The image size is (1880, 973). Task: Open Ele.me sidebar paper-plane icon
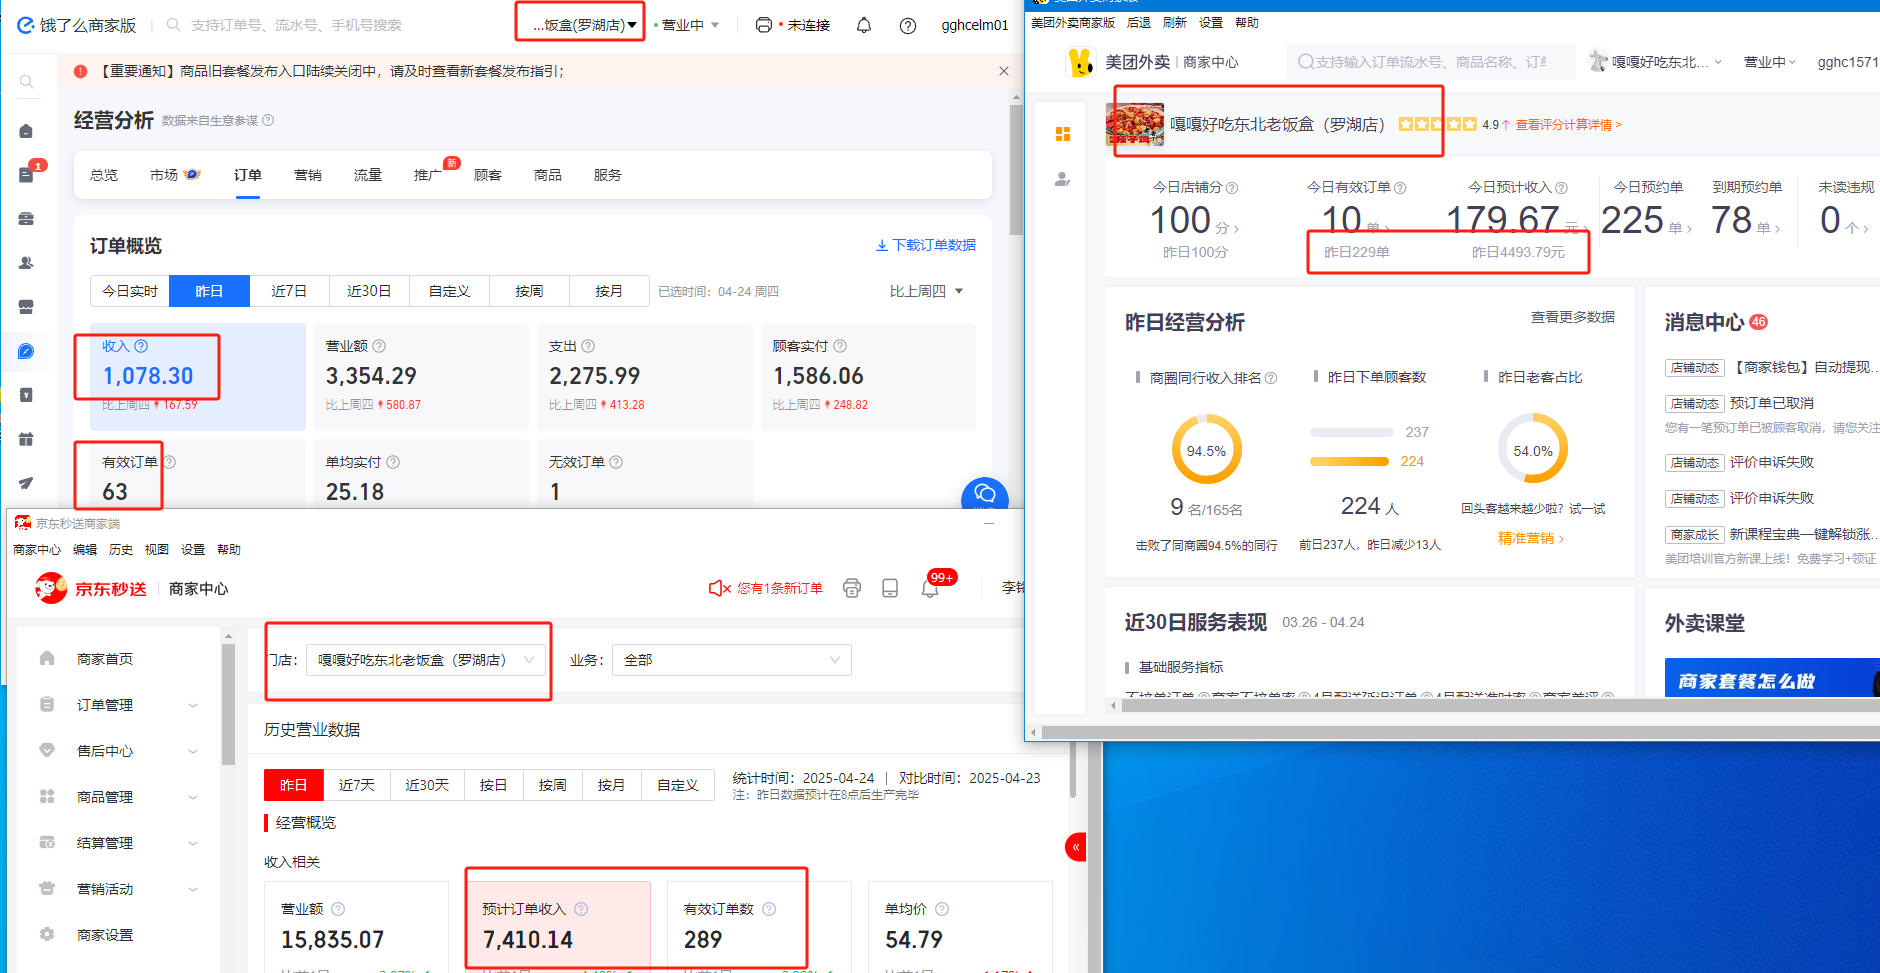(x=27, y=483)
